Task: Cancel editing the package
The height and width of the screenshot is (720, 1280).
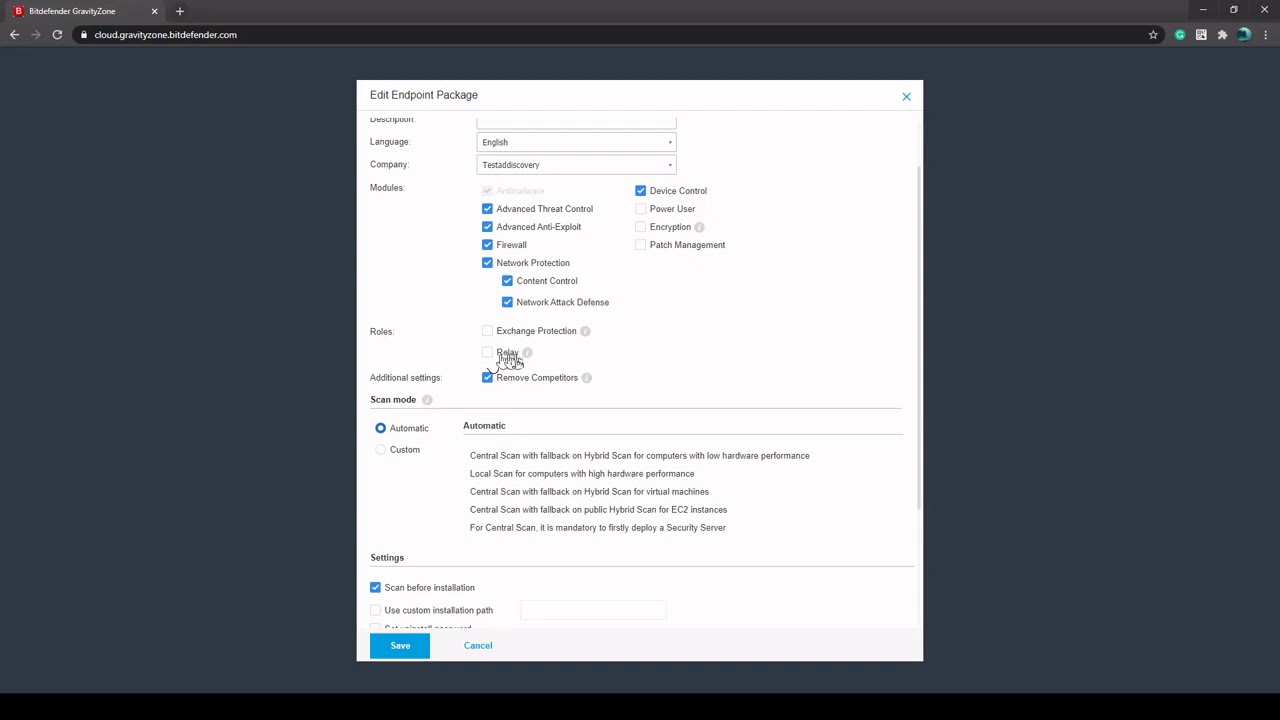Action: pos(478,646)
